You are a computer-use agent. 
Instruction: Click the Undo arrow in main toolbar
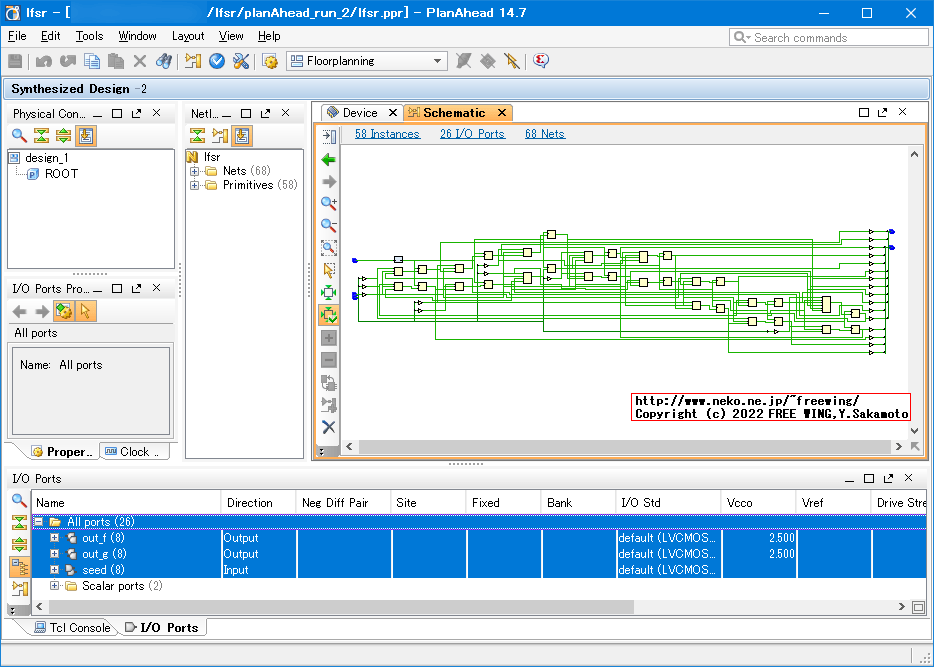tap(43, 61)
